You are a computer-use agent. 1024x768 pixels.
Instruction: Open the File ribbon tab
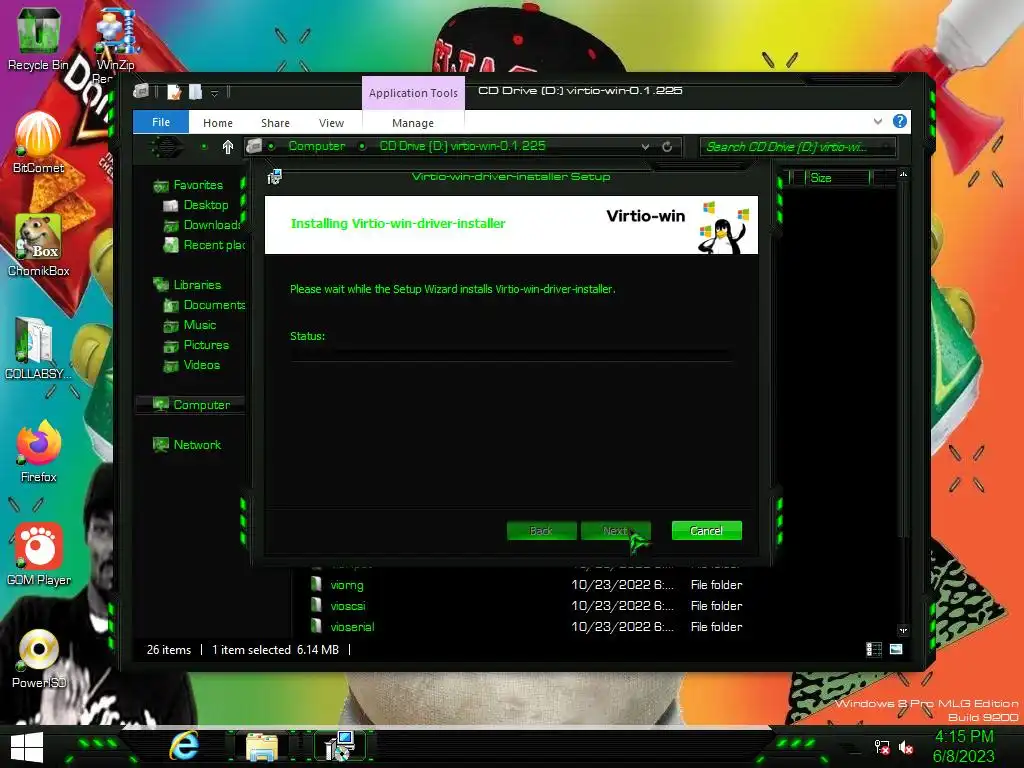[161, 122]
